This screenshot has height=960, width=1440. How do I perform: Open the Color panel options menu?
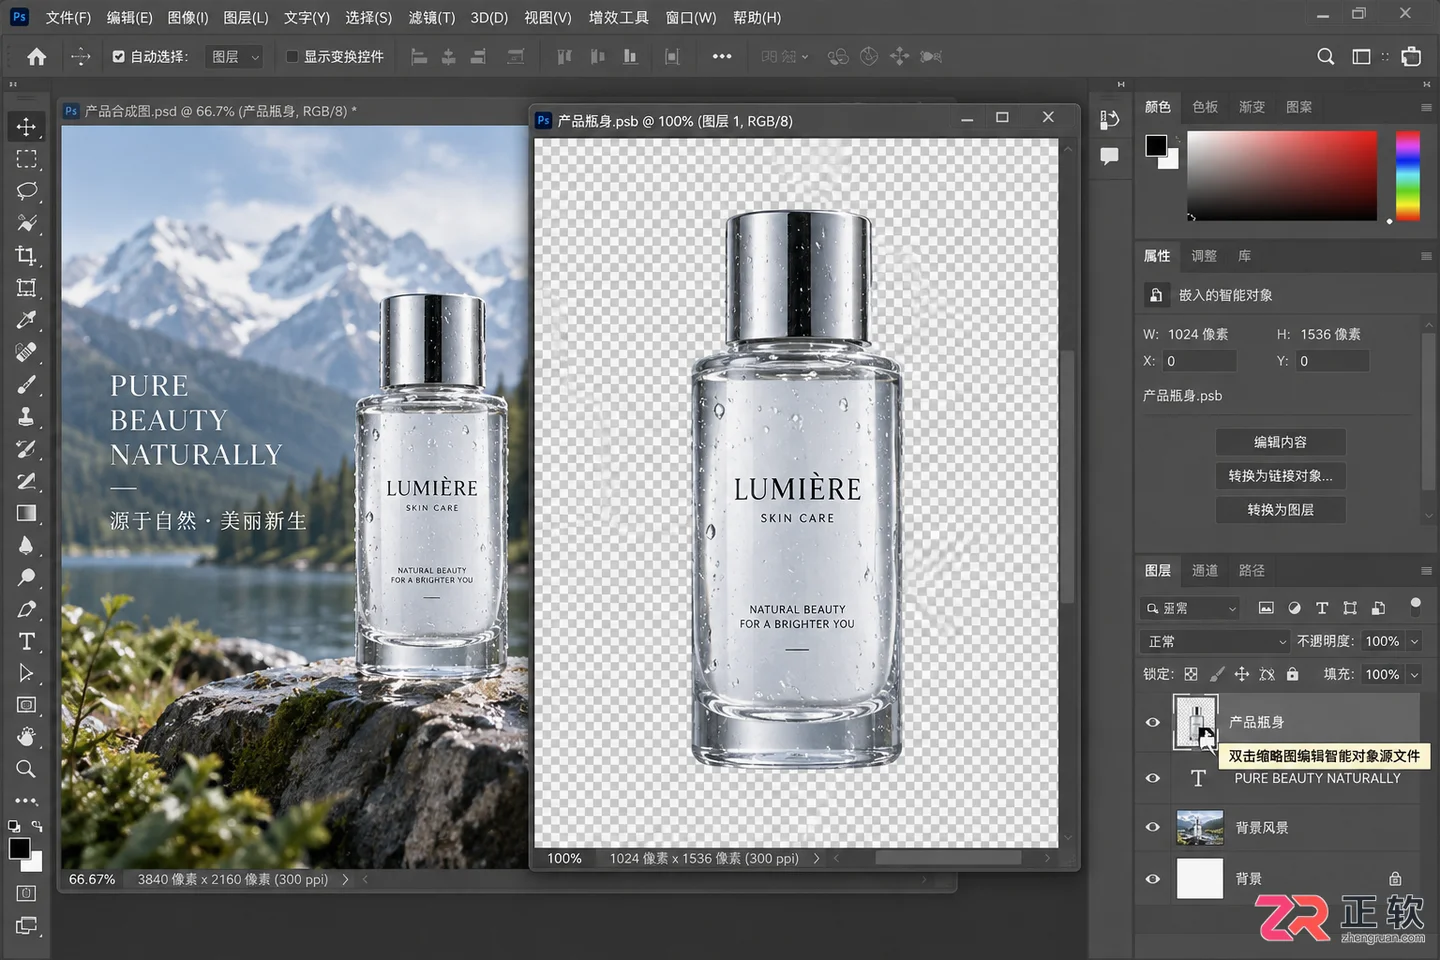coord(1426,107)
